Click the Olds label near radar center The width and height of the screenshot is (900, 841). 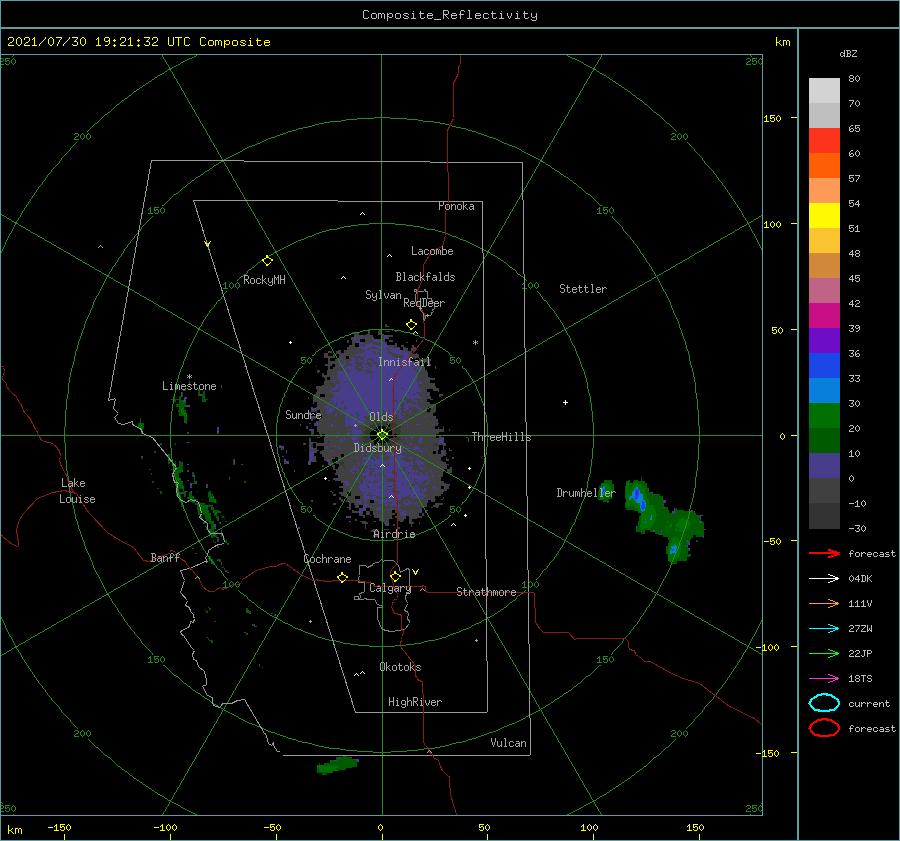pos(381,417)
